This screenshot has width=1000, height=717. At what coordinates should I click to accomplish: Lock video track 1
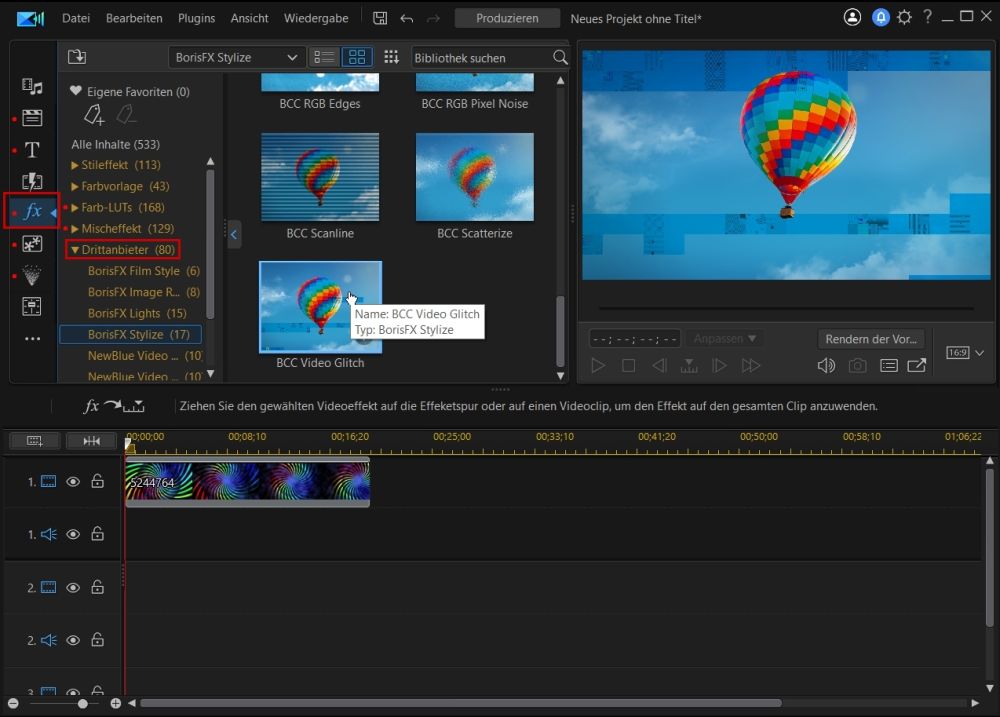click(97, 481)
